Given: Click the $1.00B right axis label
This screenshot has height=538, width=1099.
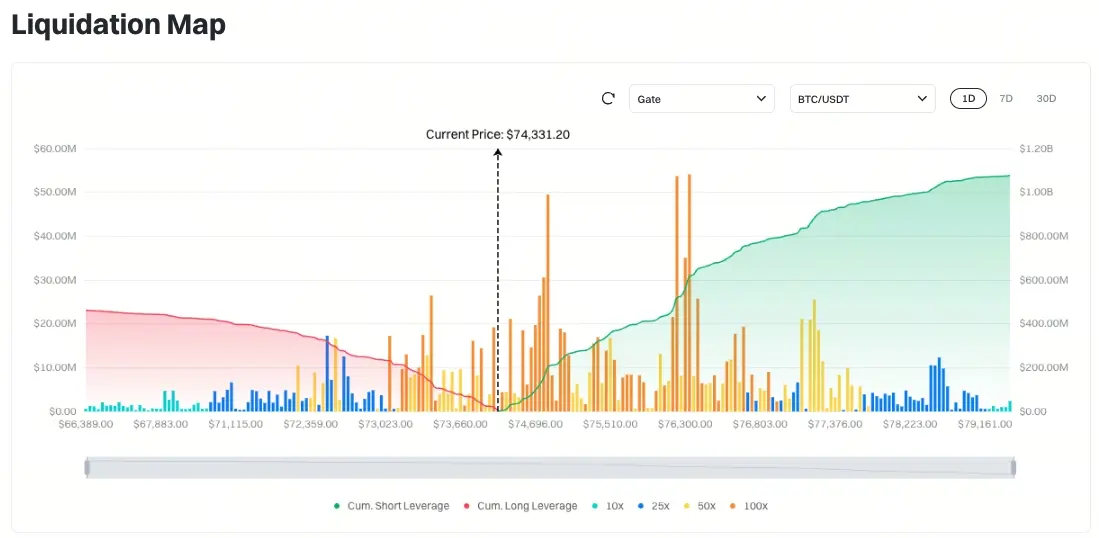Looking at the screenshot, I should [1037, 192].
